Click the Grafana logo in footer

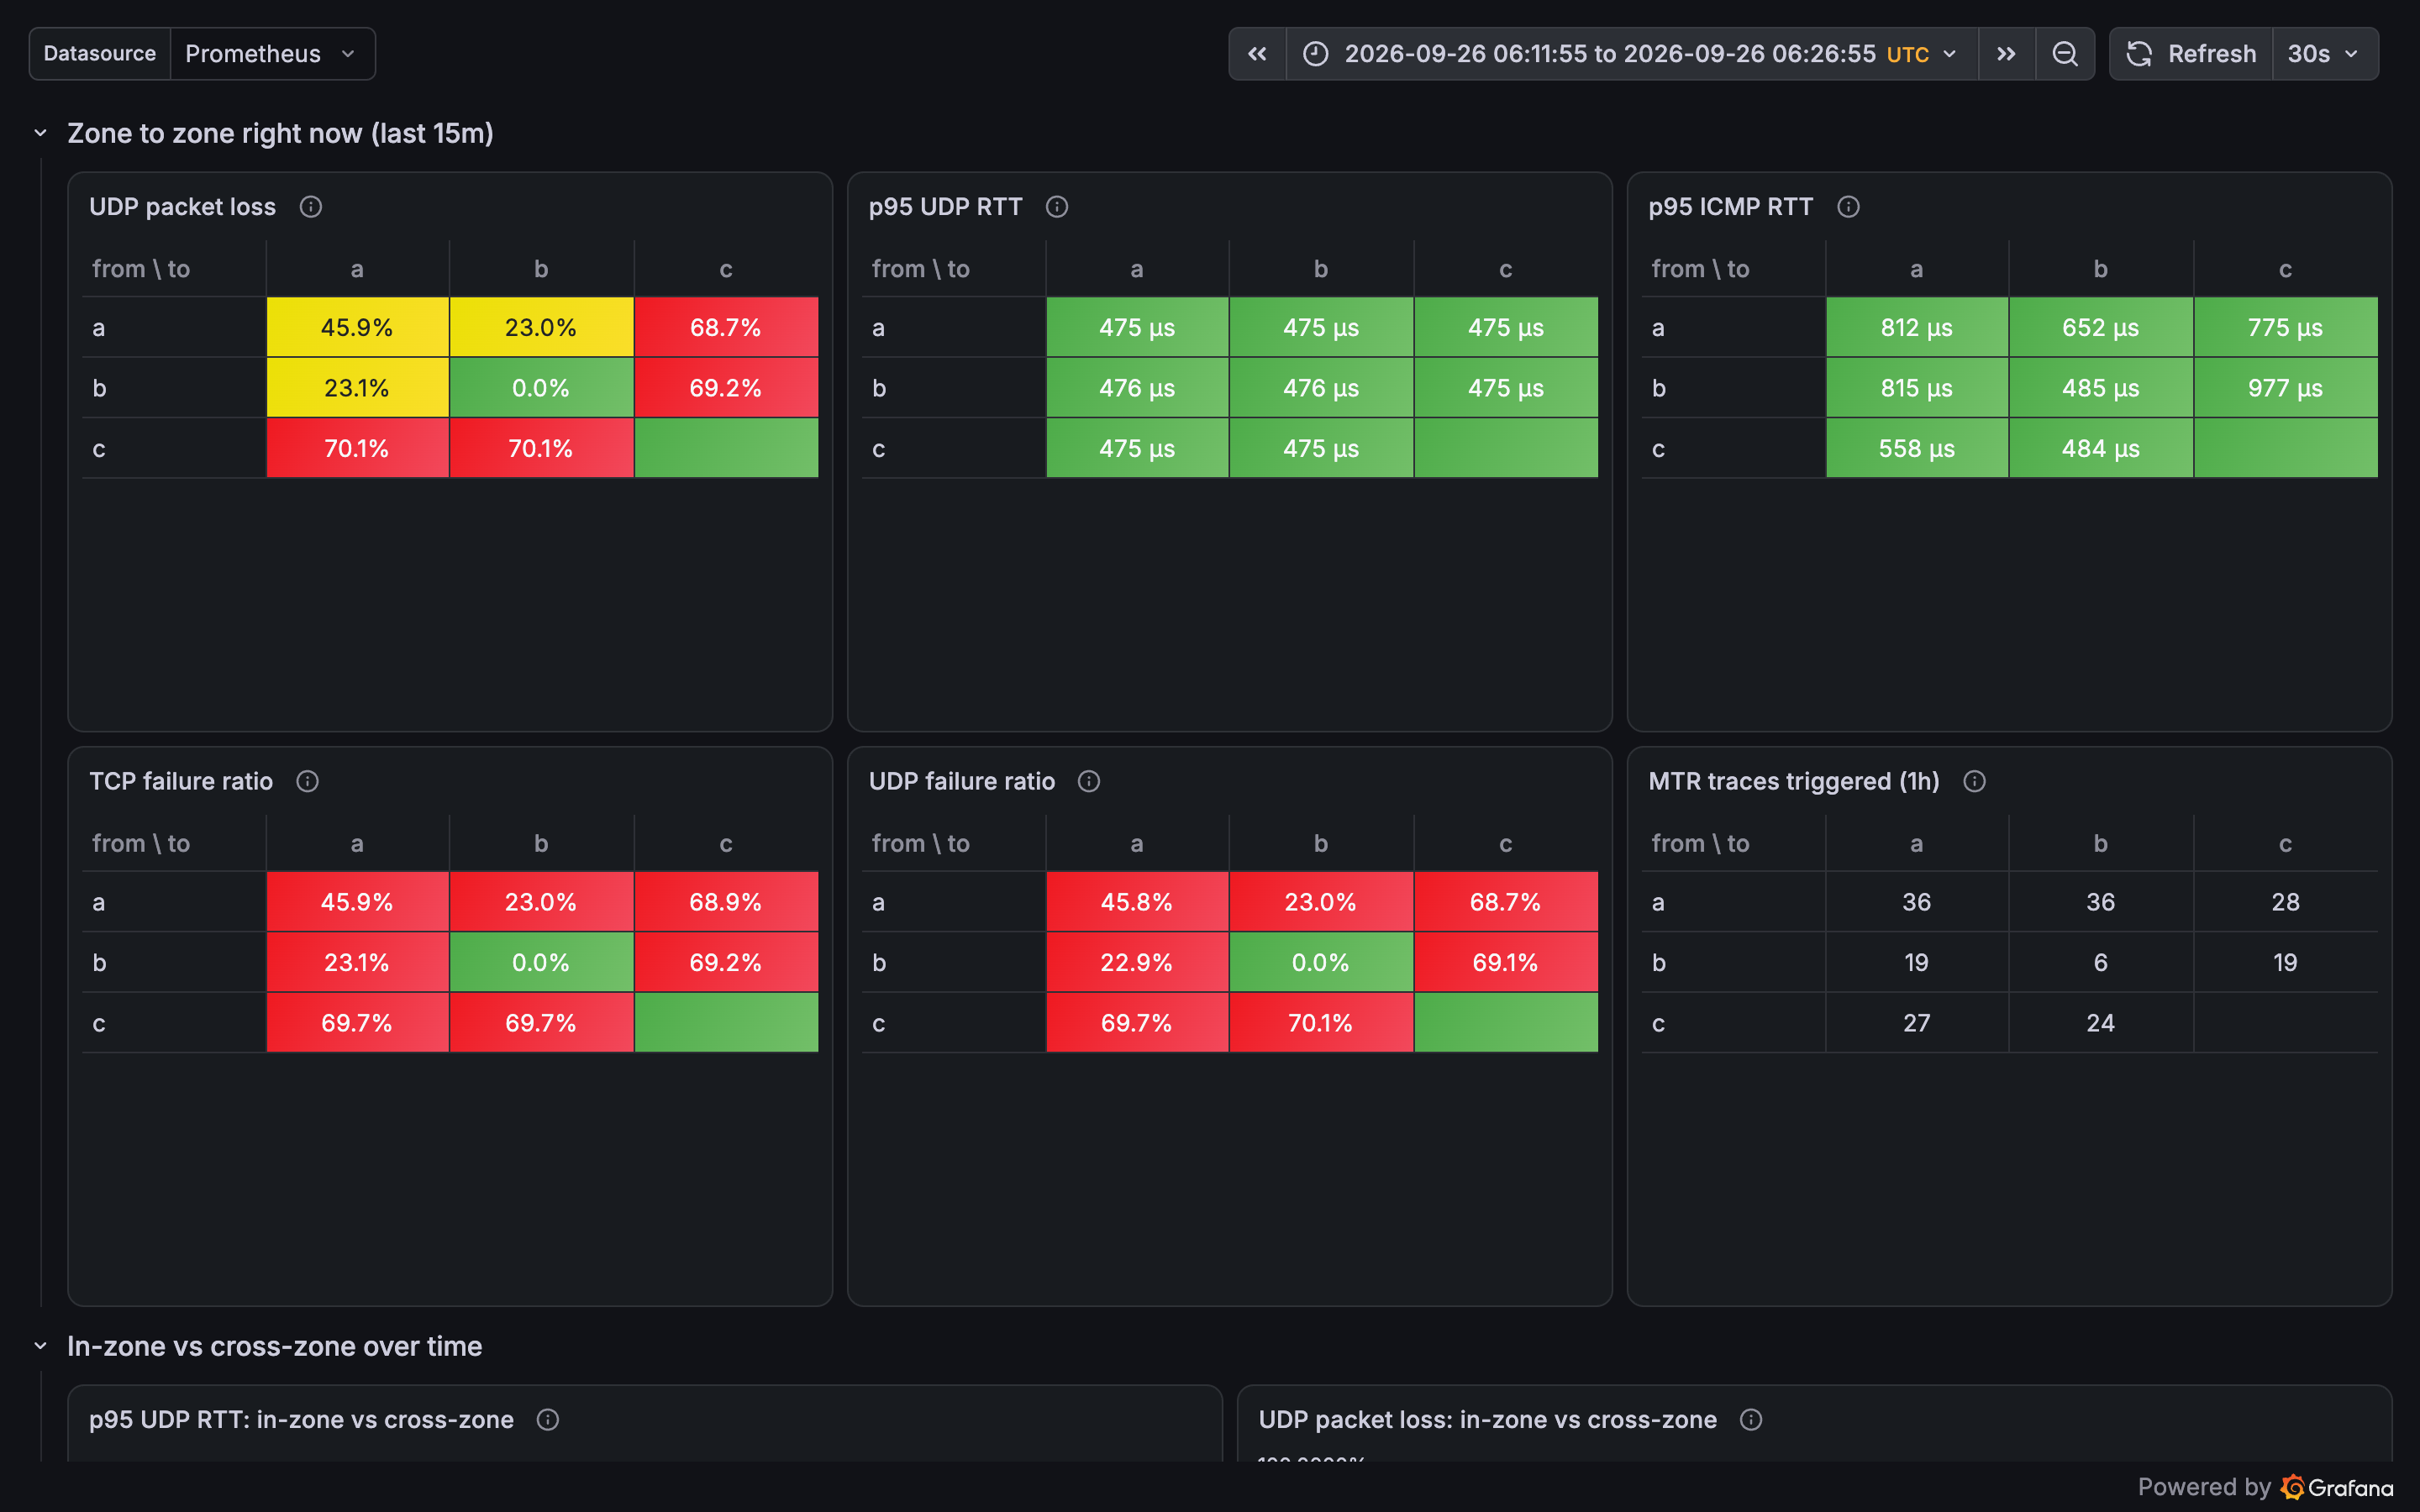2337,1488
